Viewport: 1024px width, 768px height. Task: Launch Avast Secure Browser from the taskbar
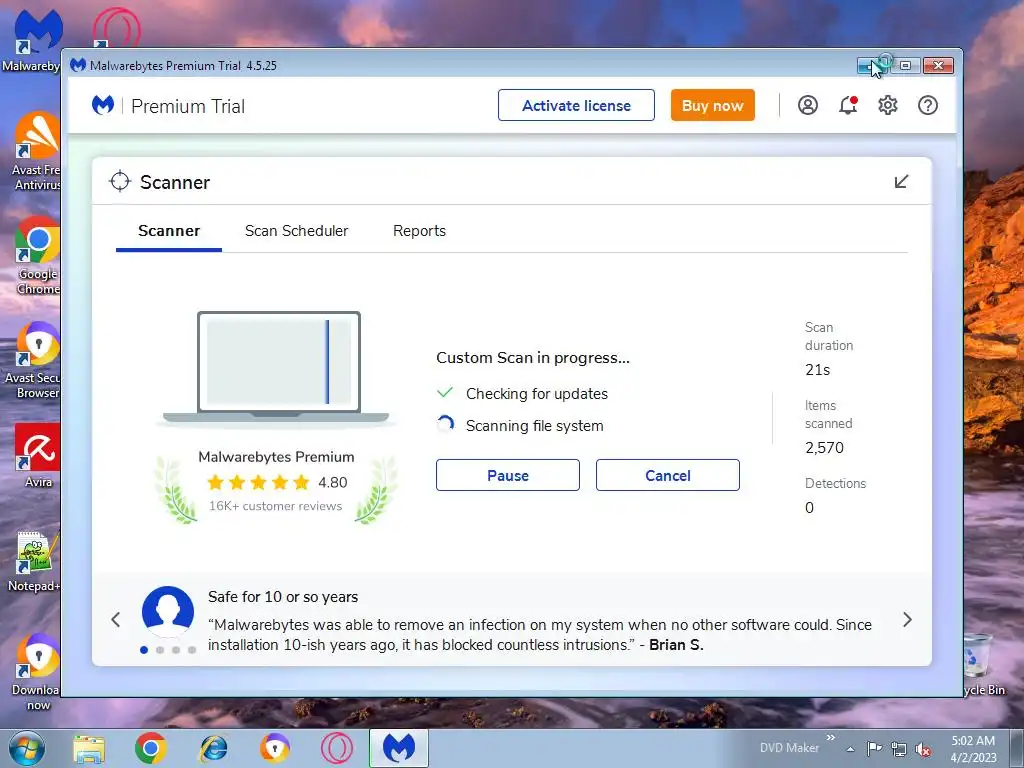tap(274, 748)
